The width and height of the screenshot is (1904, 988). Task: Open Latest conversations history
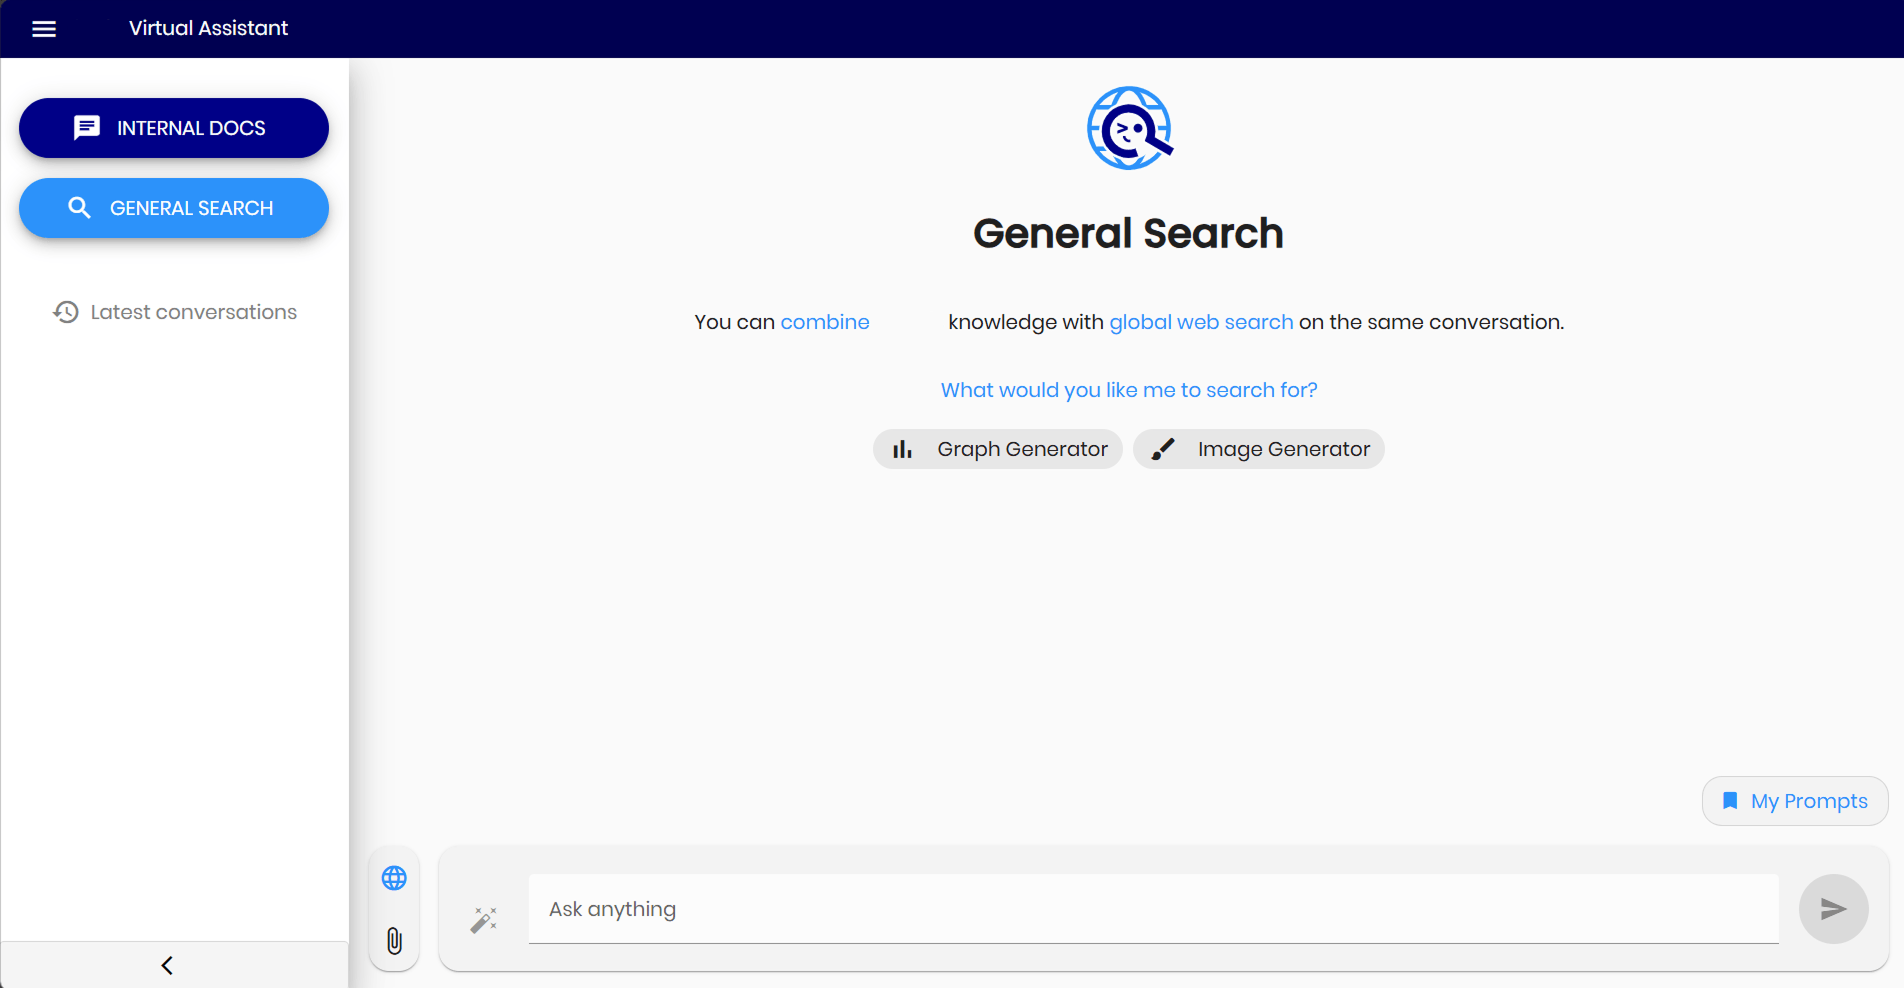click(x=175, y=312)
